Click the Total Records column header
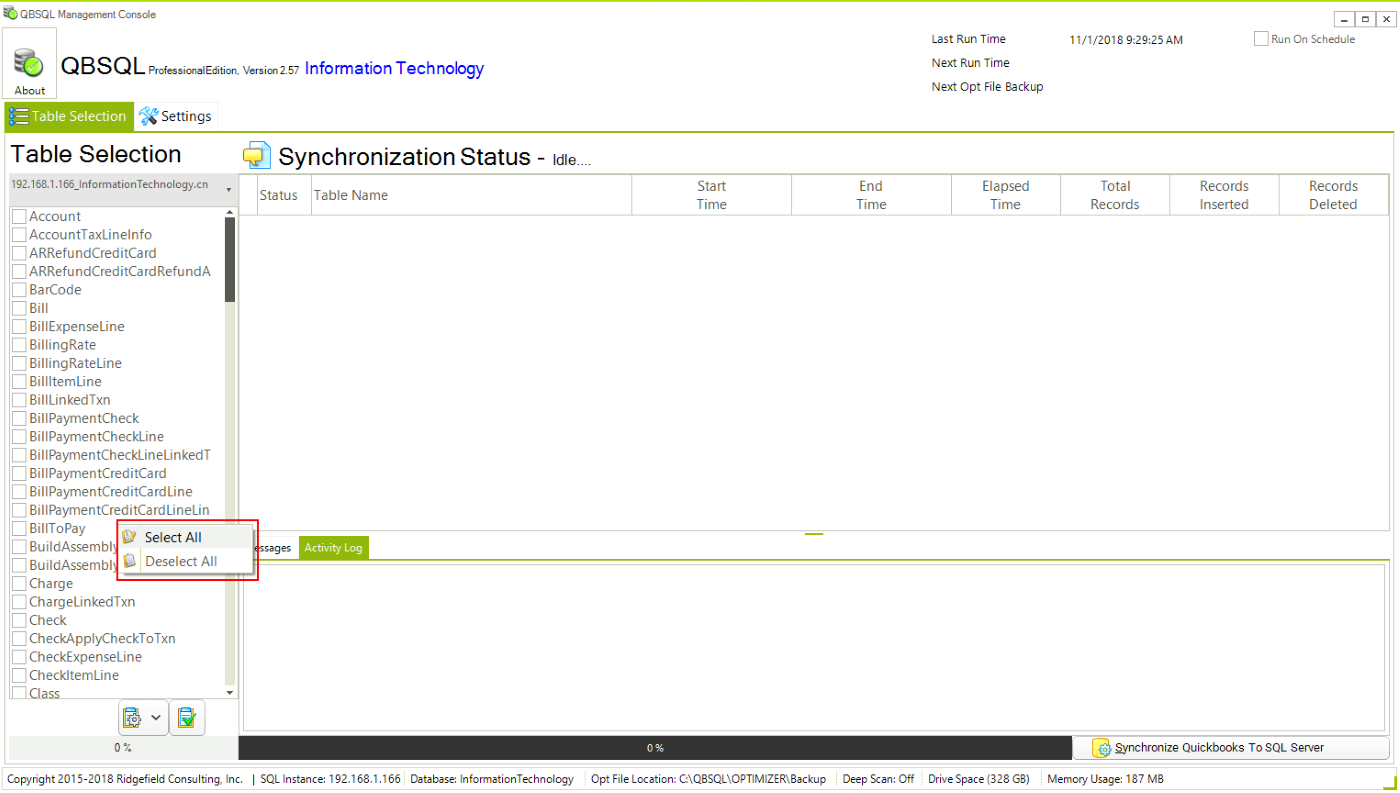This screenshot has width=1400, height=793. pyautogui.click(x=1115, y=195)
